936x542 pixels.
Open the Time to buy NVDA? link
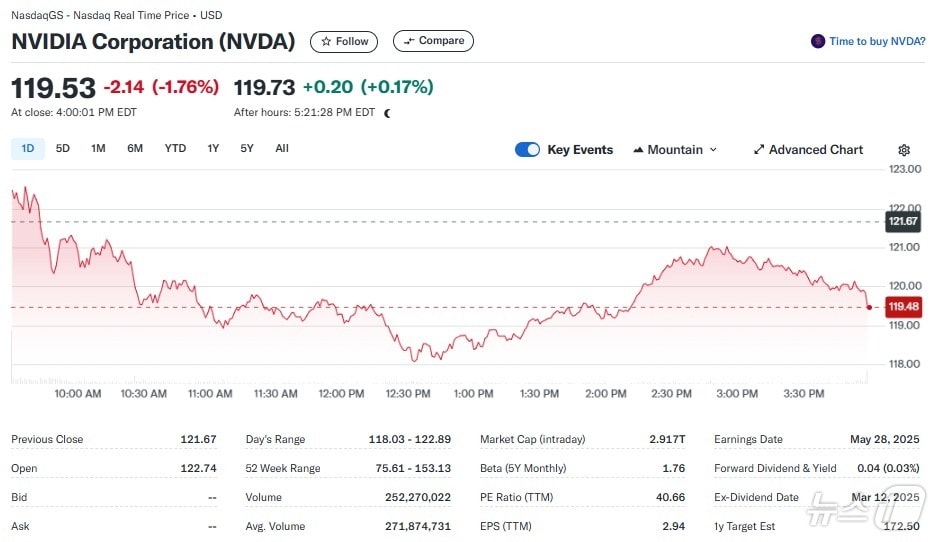(877, 41)
